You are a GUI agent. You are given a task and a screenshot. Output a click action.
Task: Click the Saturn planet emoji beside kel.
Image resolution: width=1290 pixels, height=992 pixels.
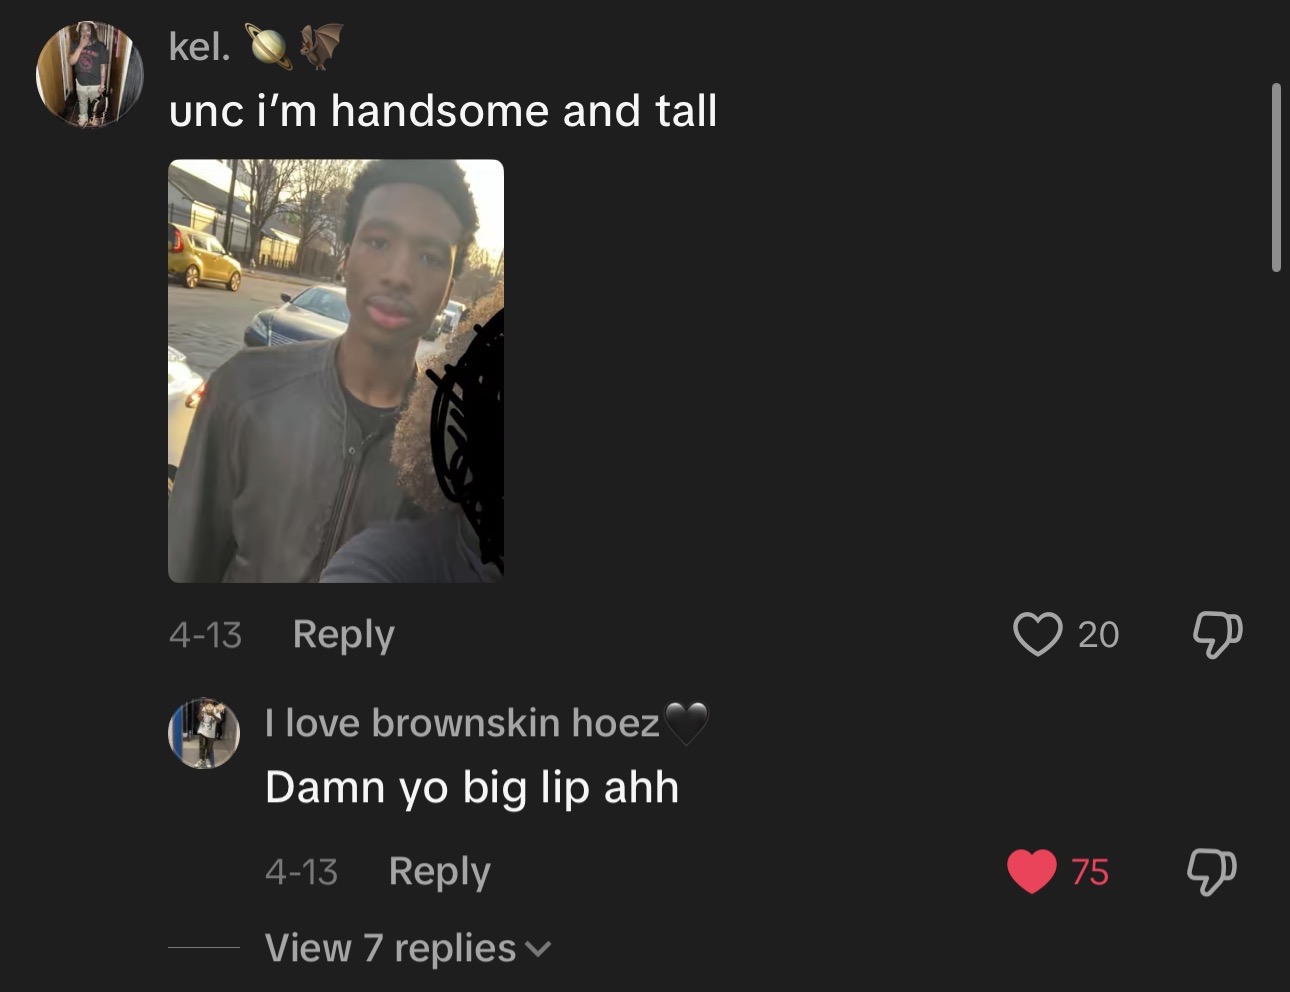(x=270, y=46)
